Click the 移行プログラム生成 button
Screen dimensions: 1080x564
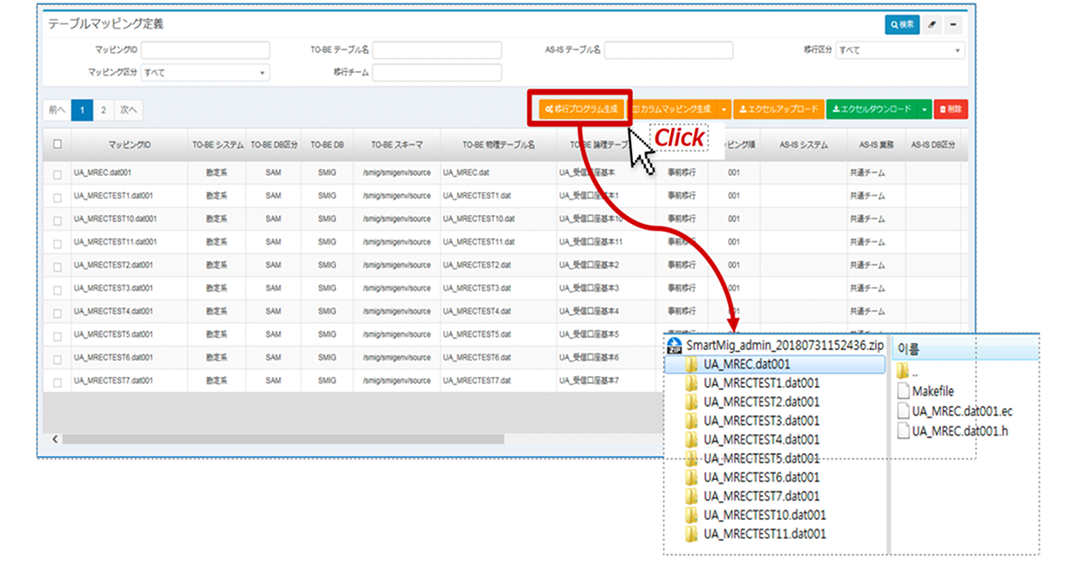580,108
